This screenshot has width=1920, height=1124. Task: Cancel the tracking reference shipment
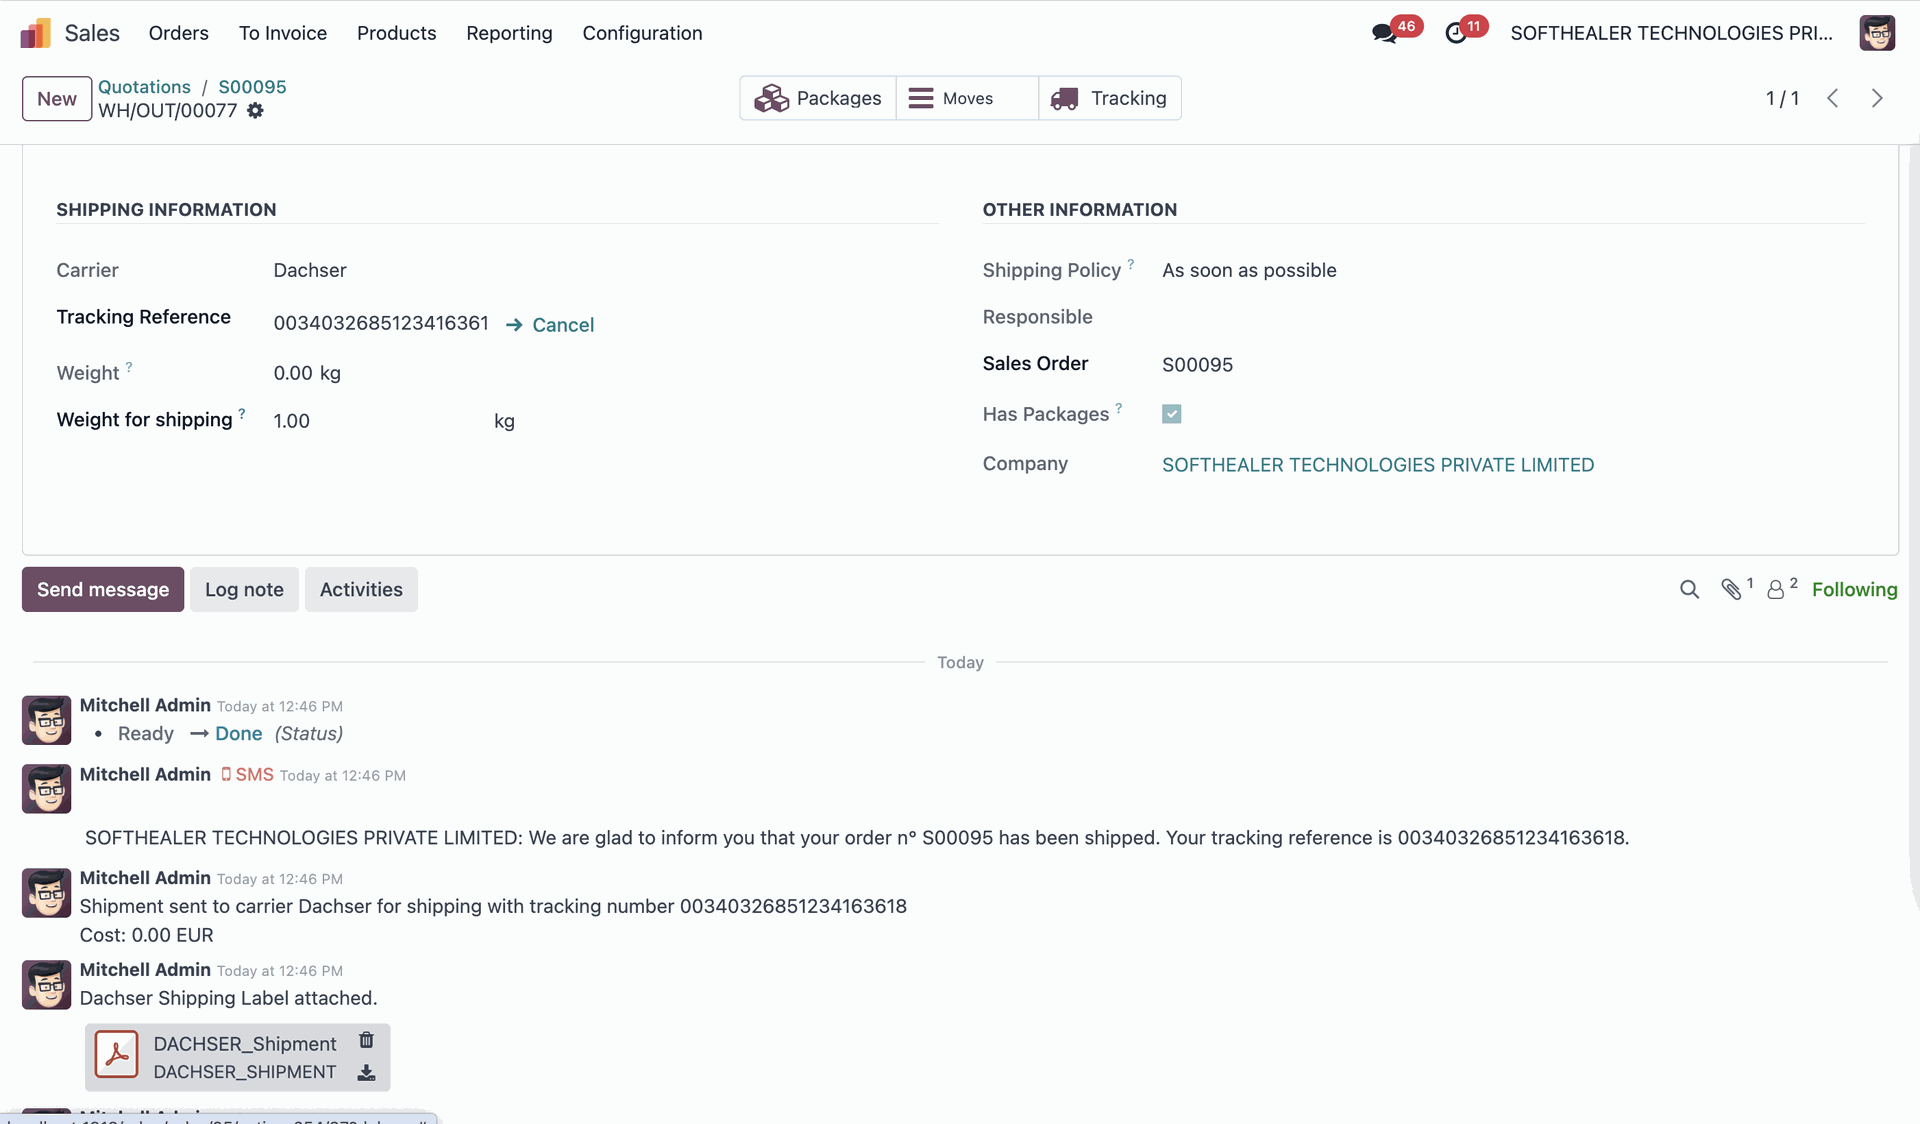[562, 325]
